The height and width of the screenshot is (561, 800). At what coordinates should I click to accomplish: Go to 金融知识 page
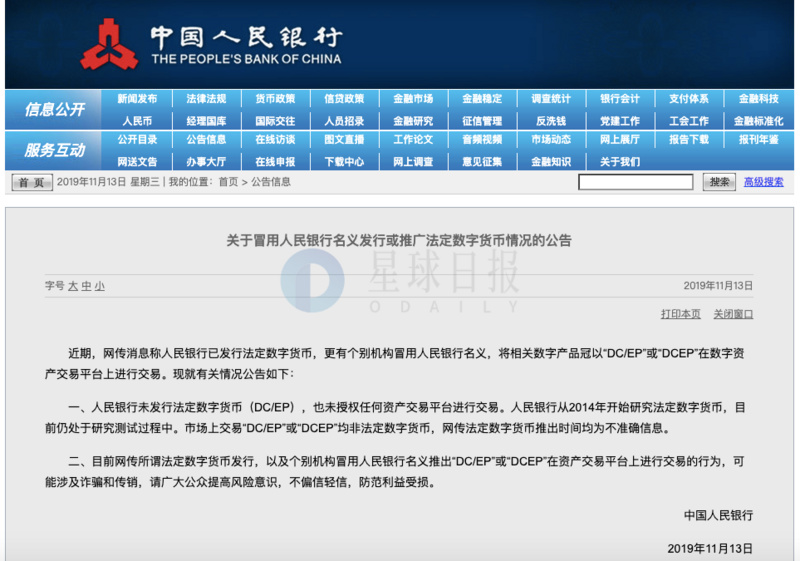551,162
